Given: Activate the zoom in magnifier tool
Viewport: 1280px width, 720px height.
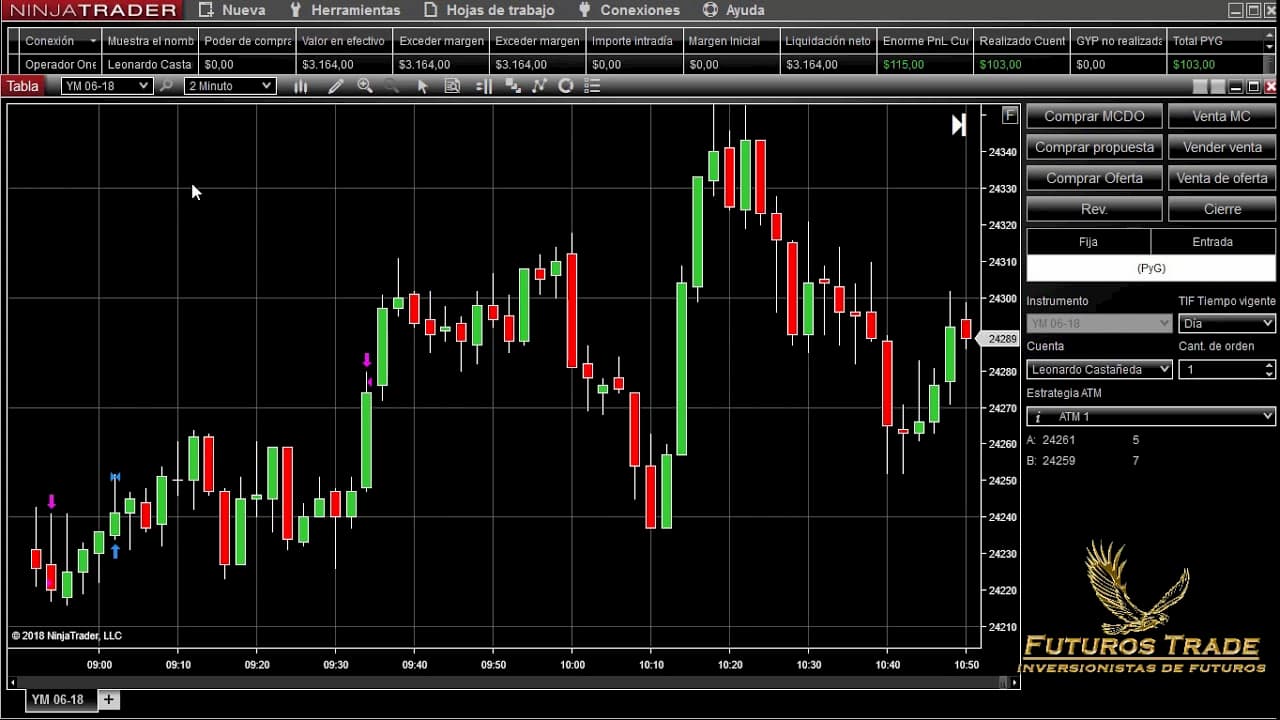Looking at the screenshot, I should (x=365, y=86).
